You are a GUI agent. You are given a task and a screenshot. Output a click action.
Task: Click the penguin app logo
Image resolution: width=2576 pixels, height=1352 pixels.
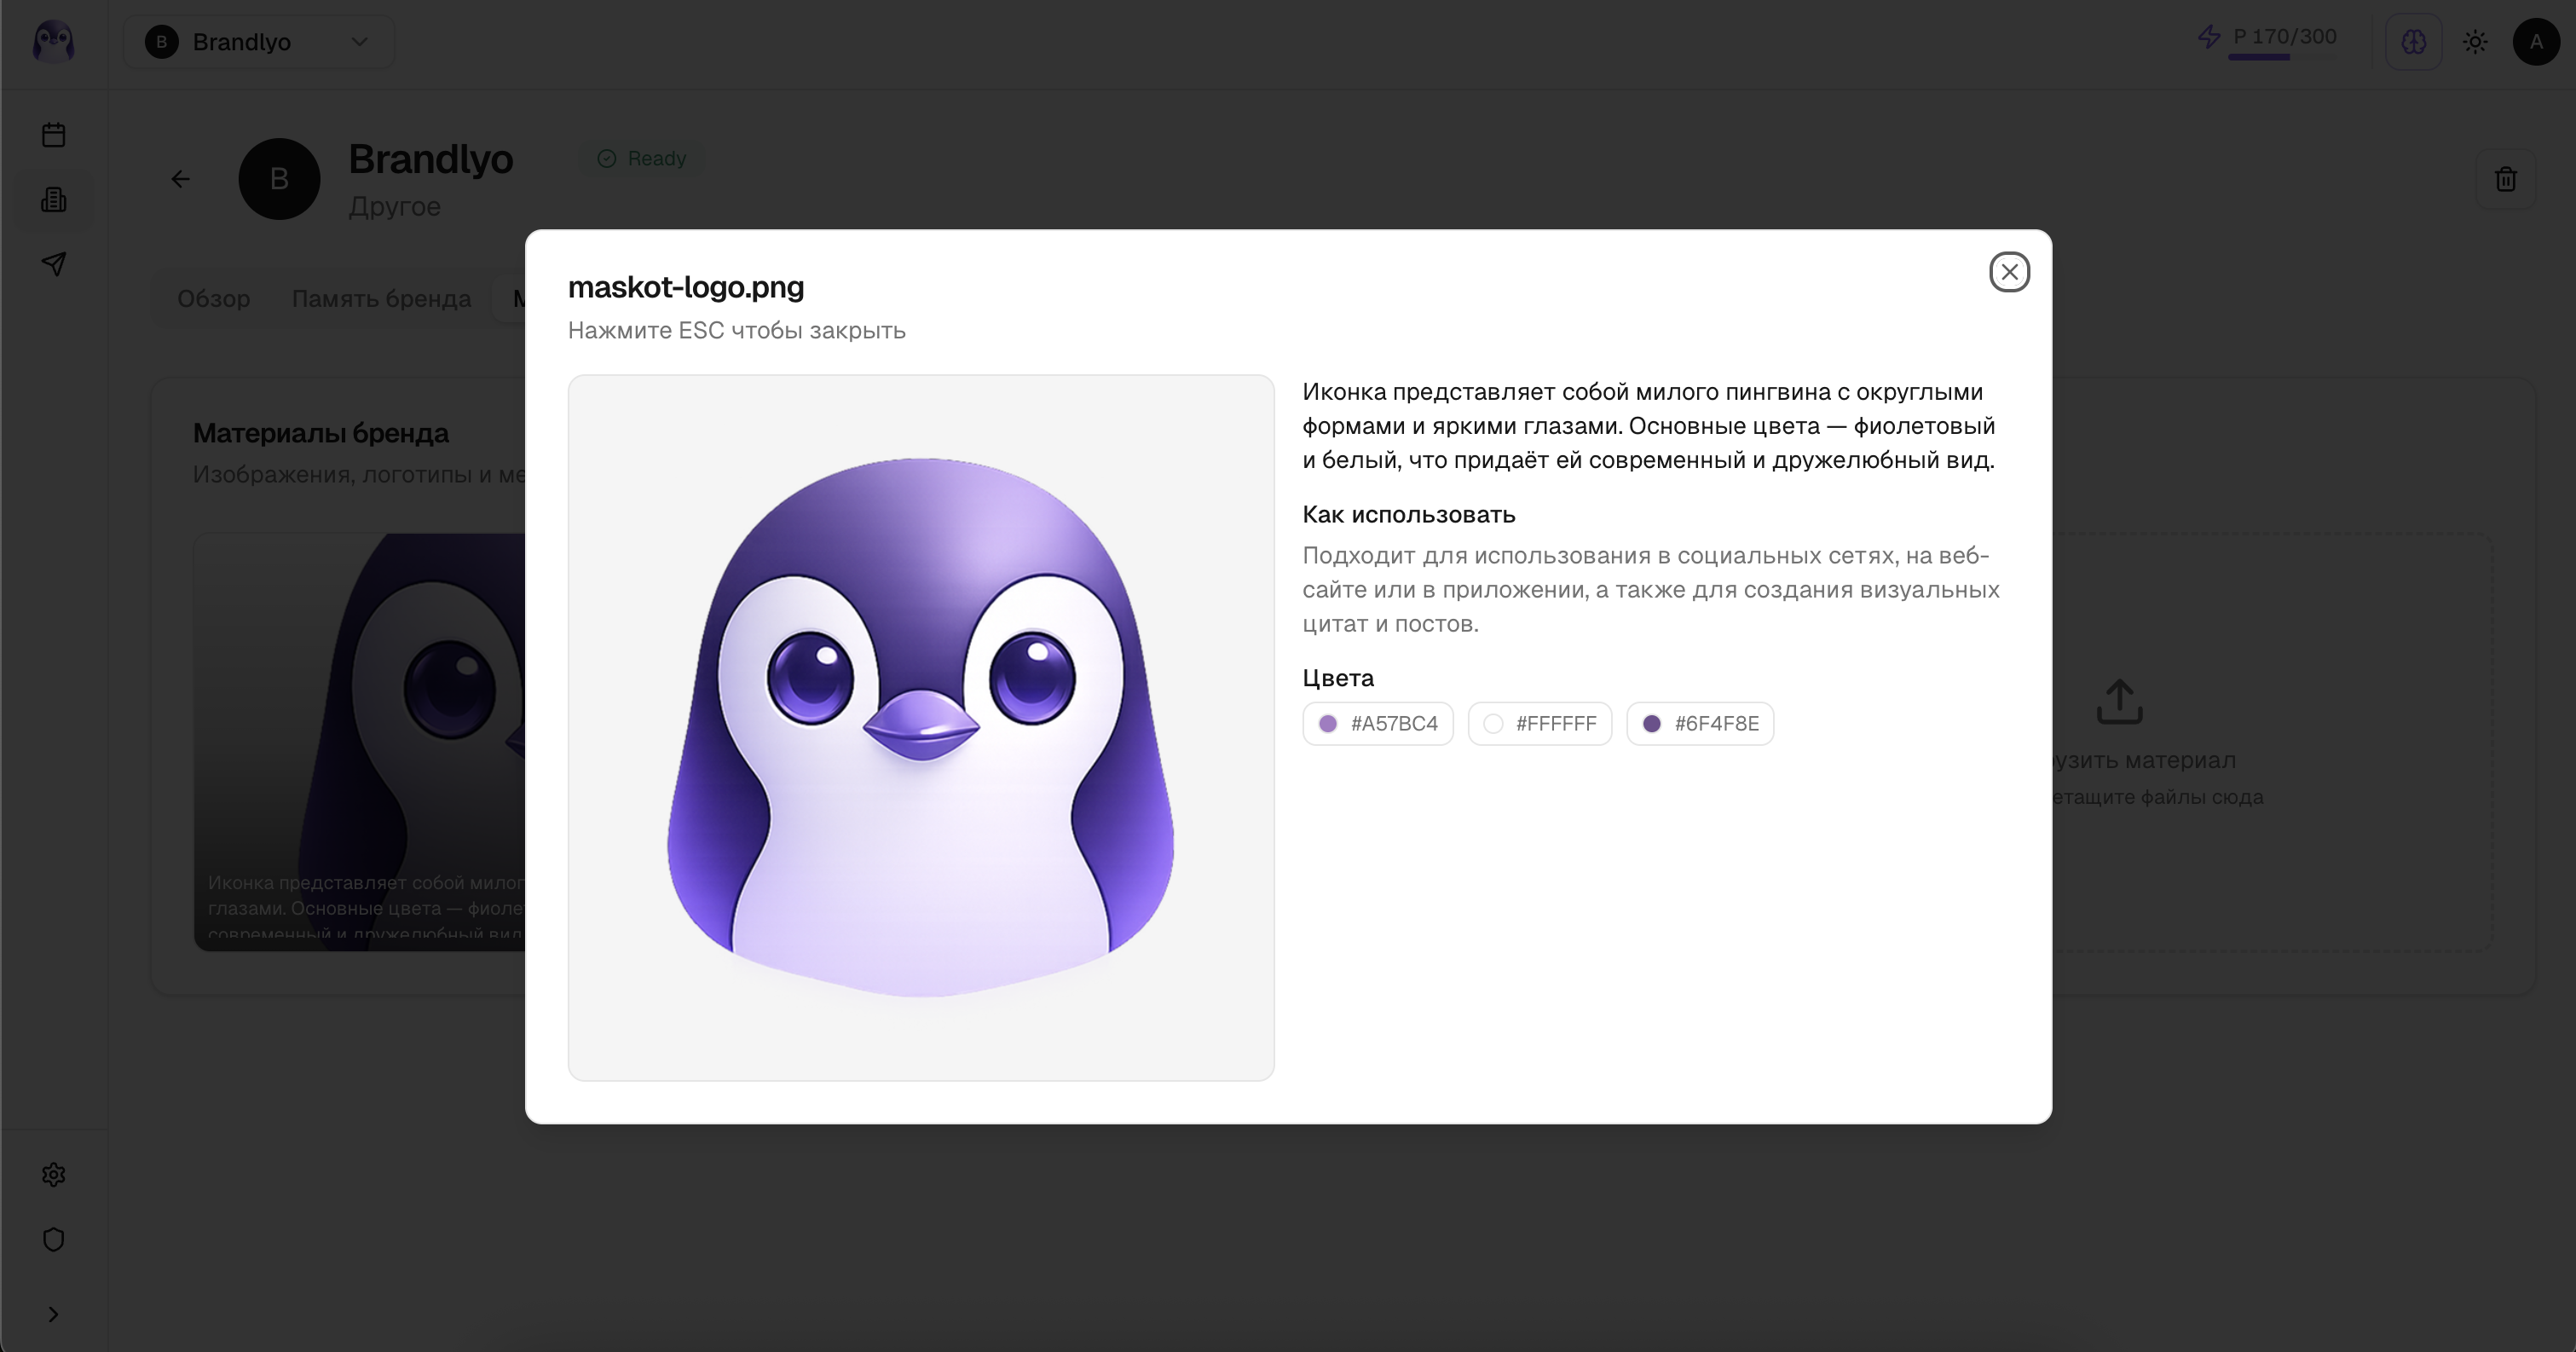[x=54, y=42]
